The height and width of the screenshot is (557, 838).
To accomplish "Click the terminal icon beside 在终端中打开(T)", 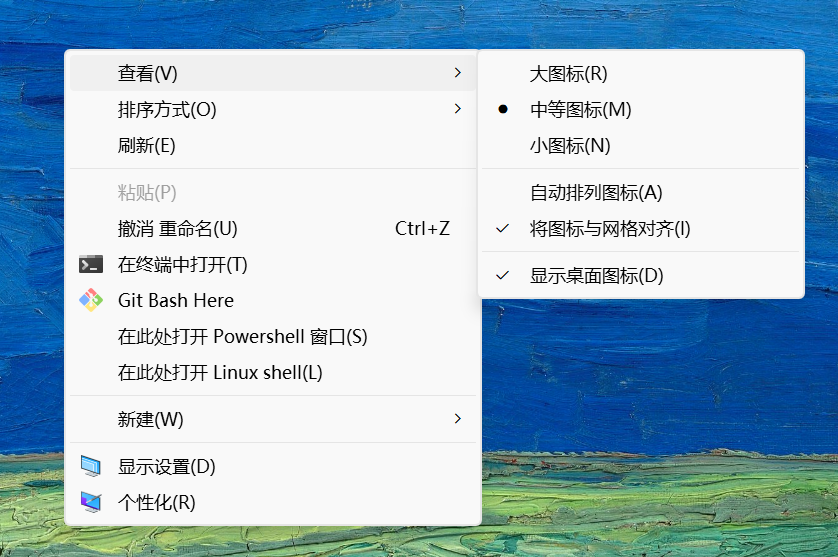I will 91,265.
